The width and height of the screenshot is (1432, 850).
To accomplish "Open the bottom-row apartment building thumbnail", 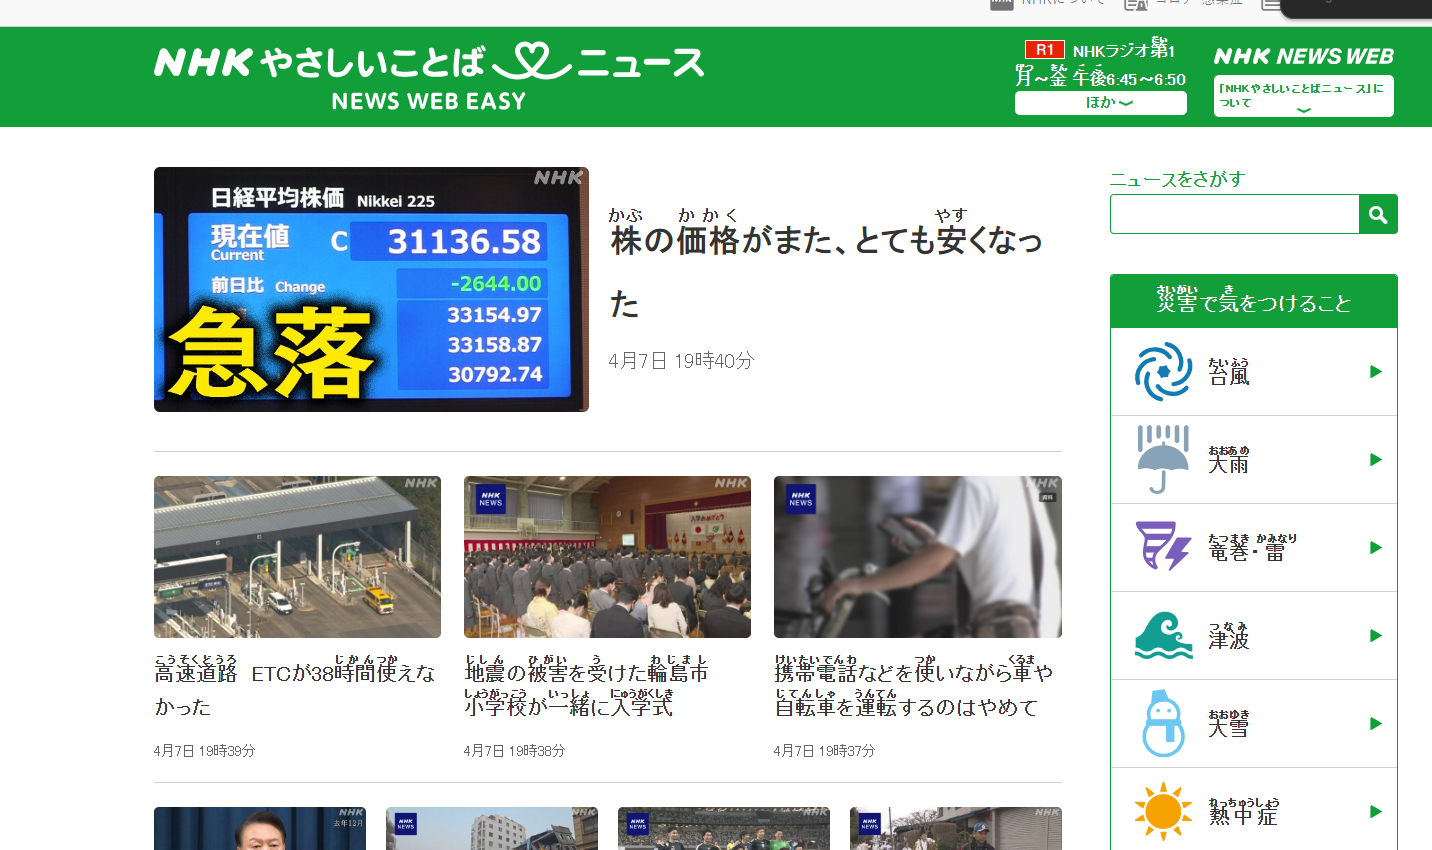I will coord(492,828).
